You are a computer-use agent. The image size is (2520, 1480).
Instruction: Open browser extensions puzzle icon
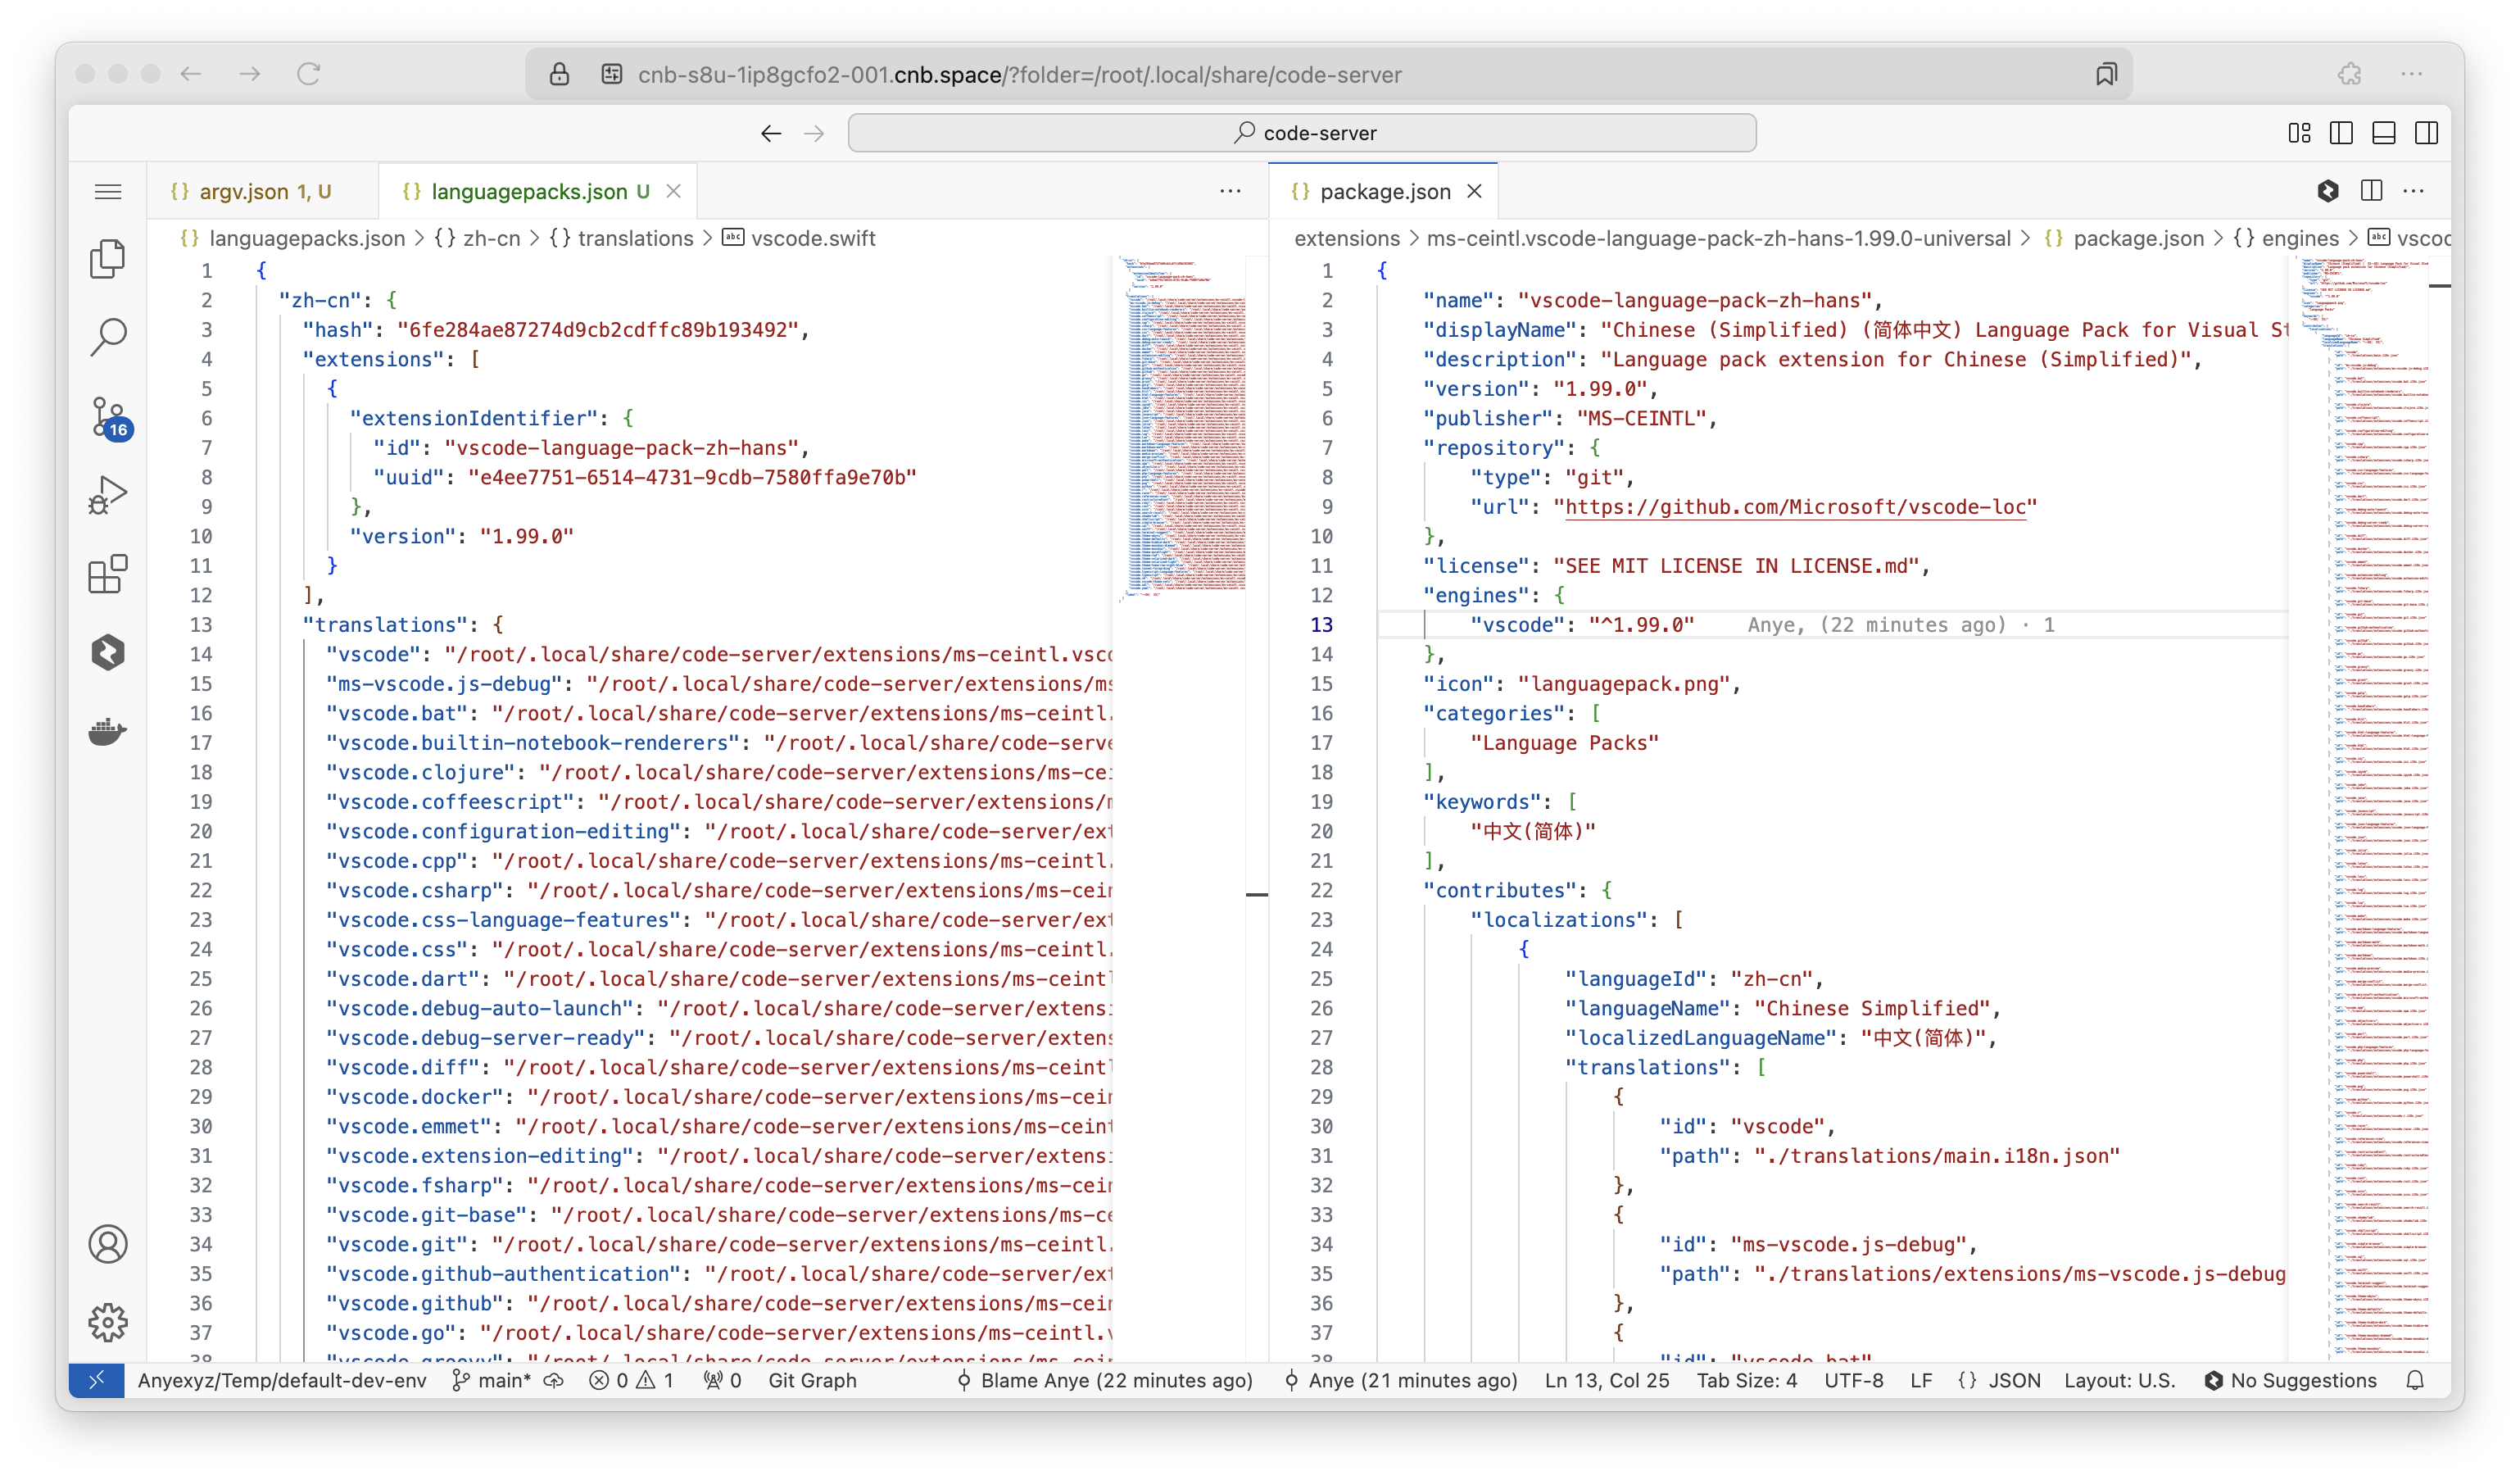(2349, 74)
